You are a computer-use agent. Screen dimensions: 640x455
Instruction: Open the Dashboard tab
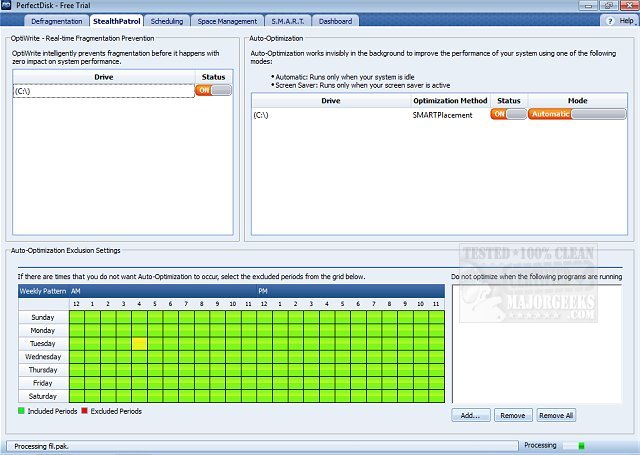[335, 21]
